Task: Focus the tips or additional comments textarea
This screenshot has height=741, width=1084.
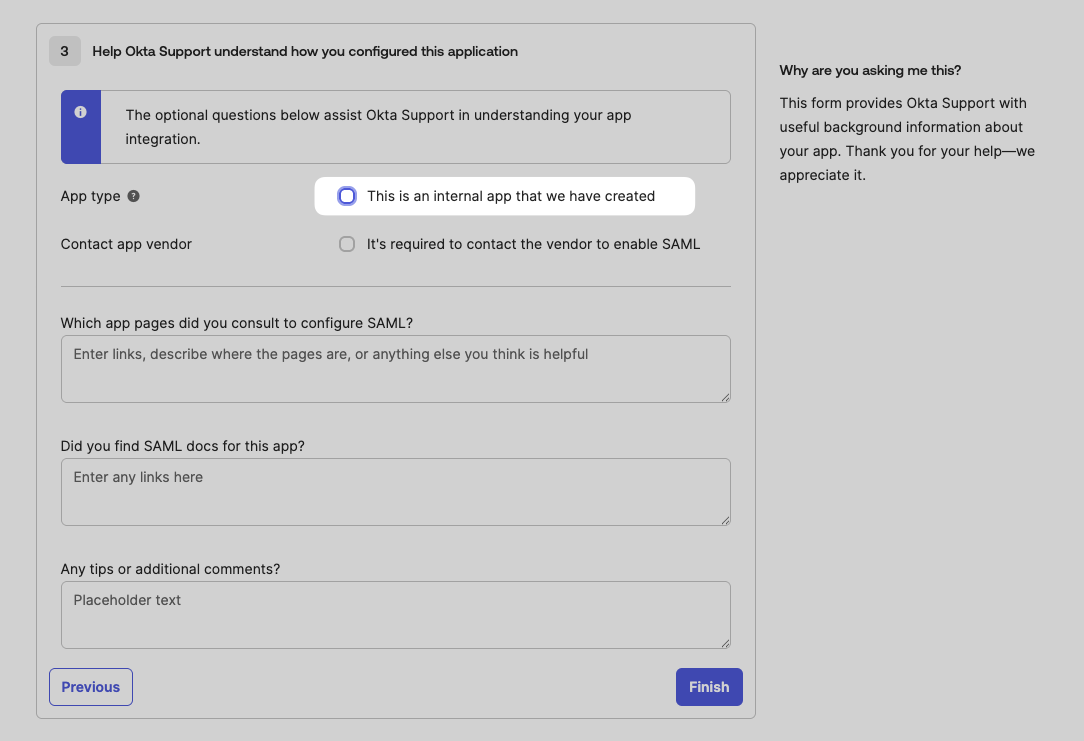Action: click(395, 615)
